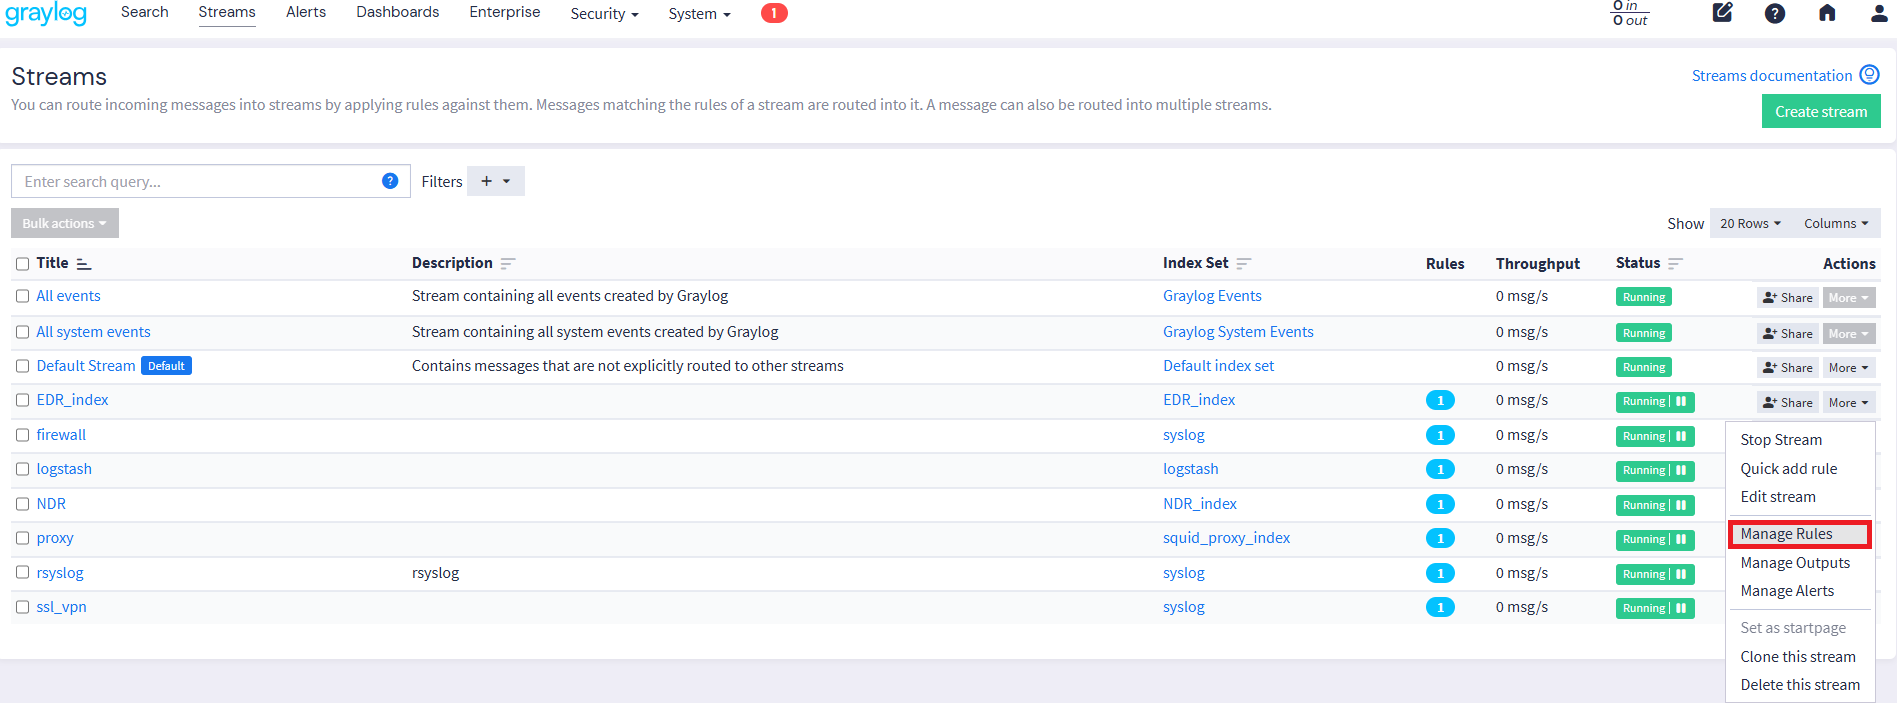Toggle the select-all checkbox beside Title
This screenshot has height=703, width=1897.
click(22, 264)
